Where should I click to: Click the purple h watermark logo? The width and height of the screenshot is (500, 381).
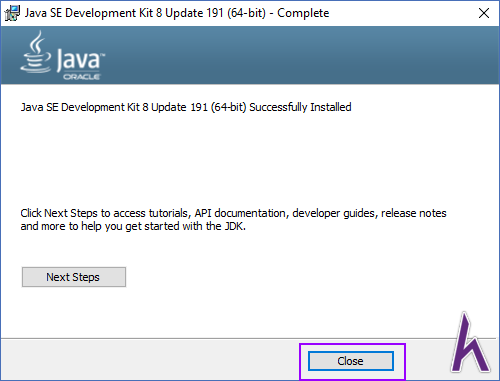click(471, 343)
